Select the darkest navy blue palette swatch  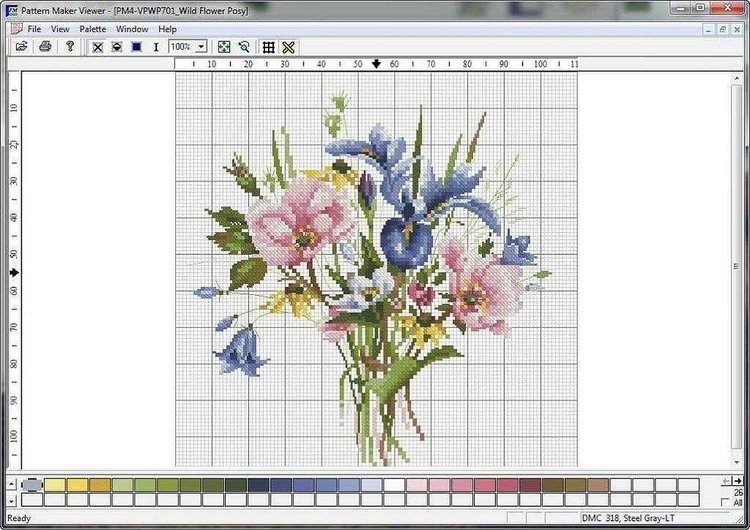click(x=258, y=485)
